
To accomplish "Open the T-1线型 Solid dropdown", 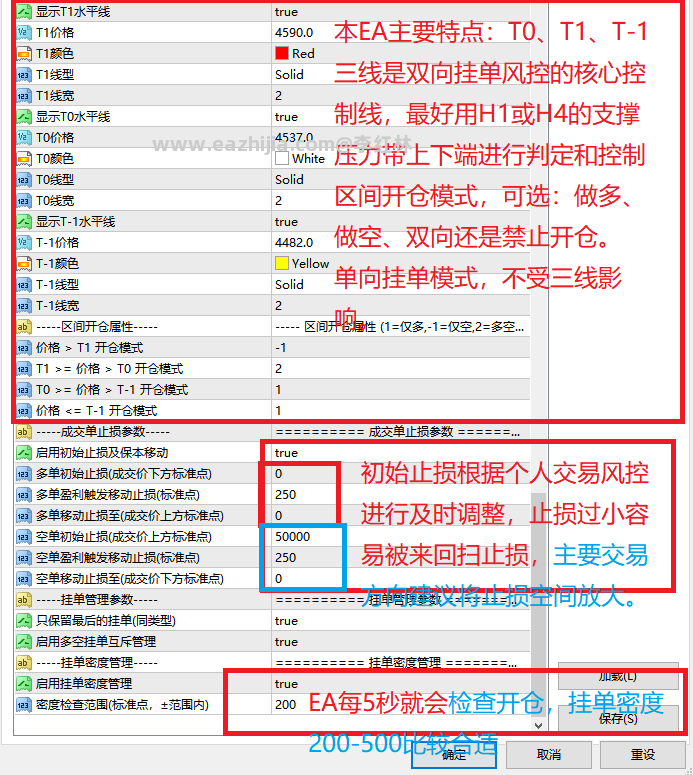I will 289,285.
